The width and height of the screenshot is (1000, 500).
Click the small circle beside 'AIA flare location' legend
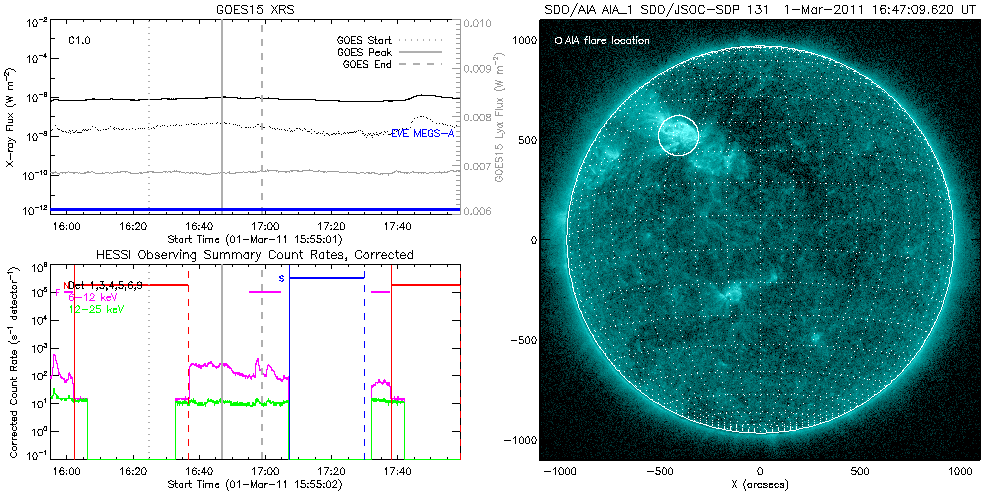coord(558,41)
